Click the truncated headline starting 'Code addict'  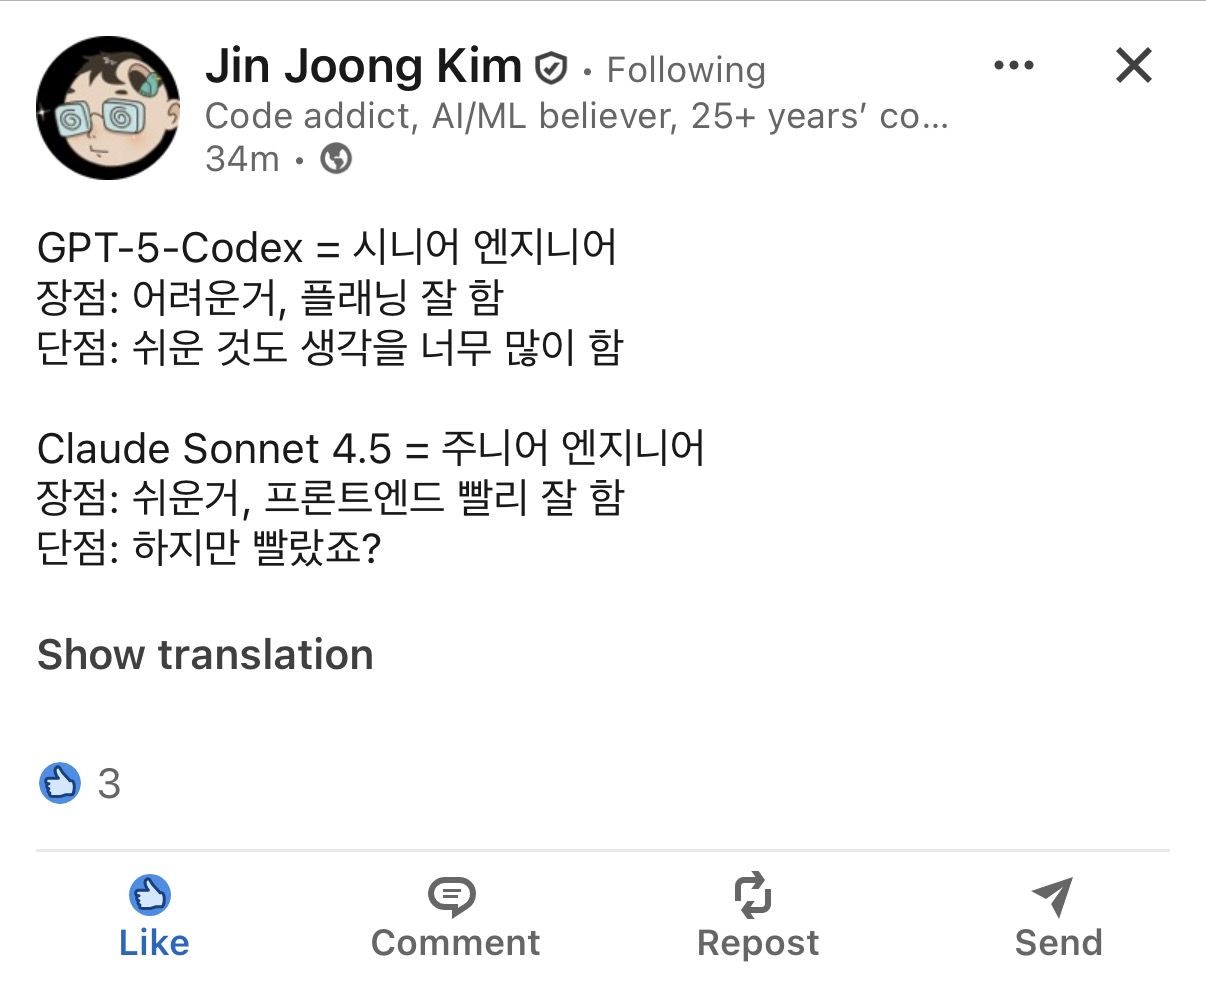[576, 116]
